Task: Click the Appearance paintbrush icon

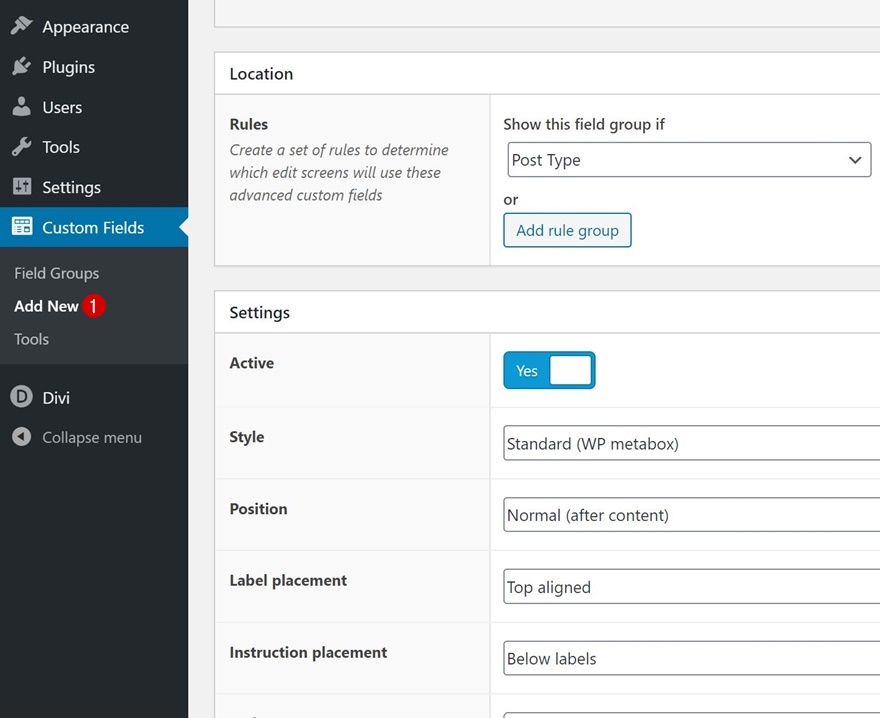Action: [21, 27]
